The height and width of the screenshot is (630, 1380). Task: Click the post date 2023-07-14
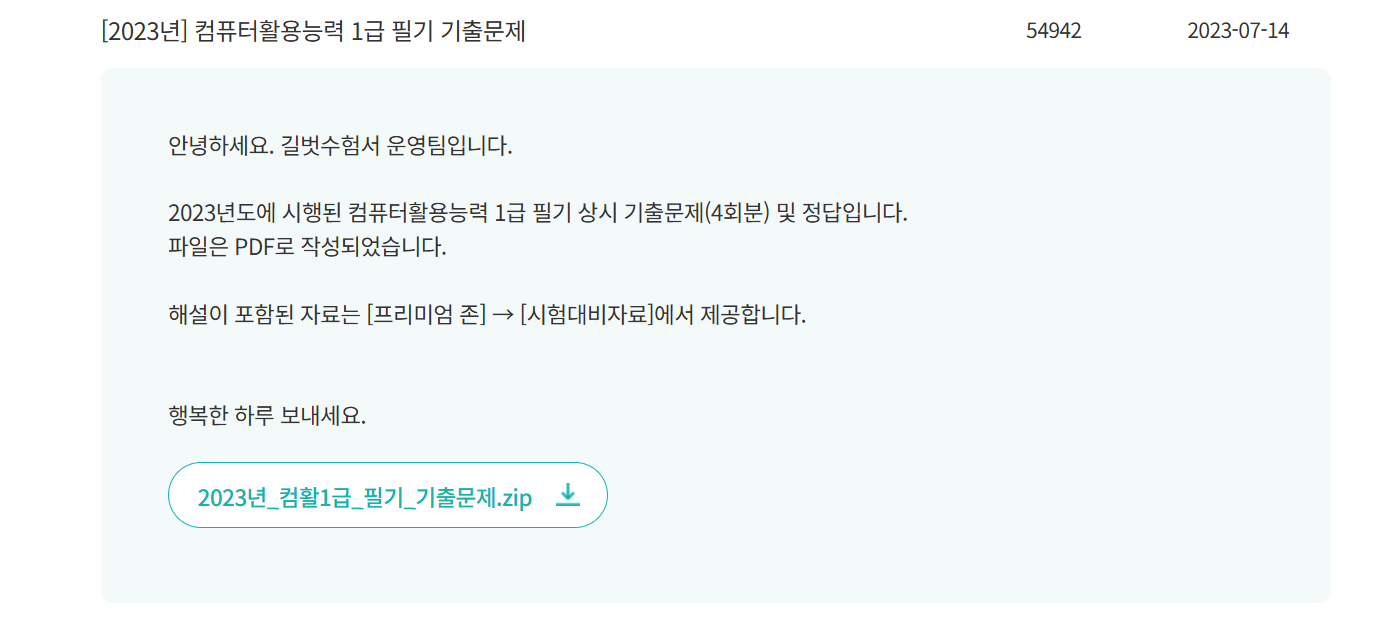(x=1238, y=31)
